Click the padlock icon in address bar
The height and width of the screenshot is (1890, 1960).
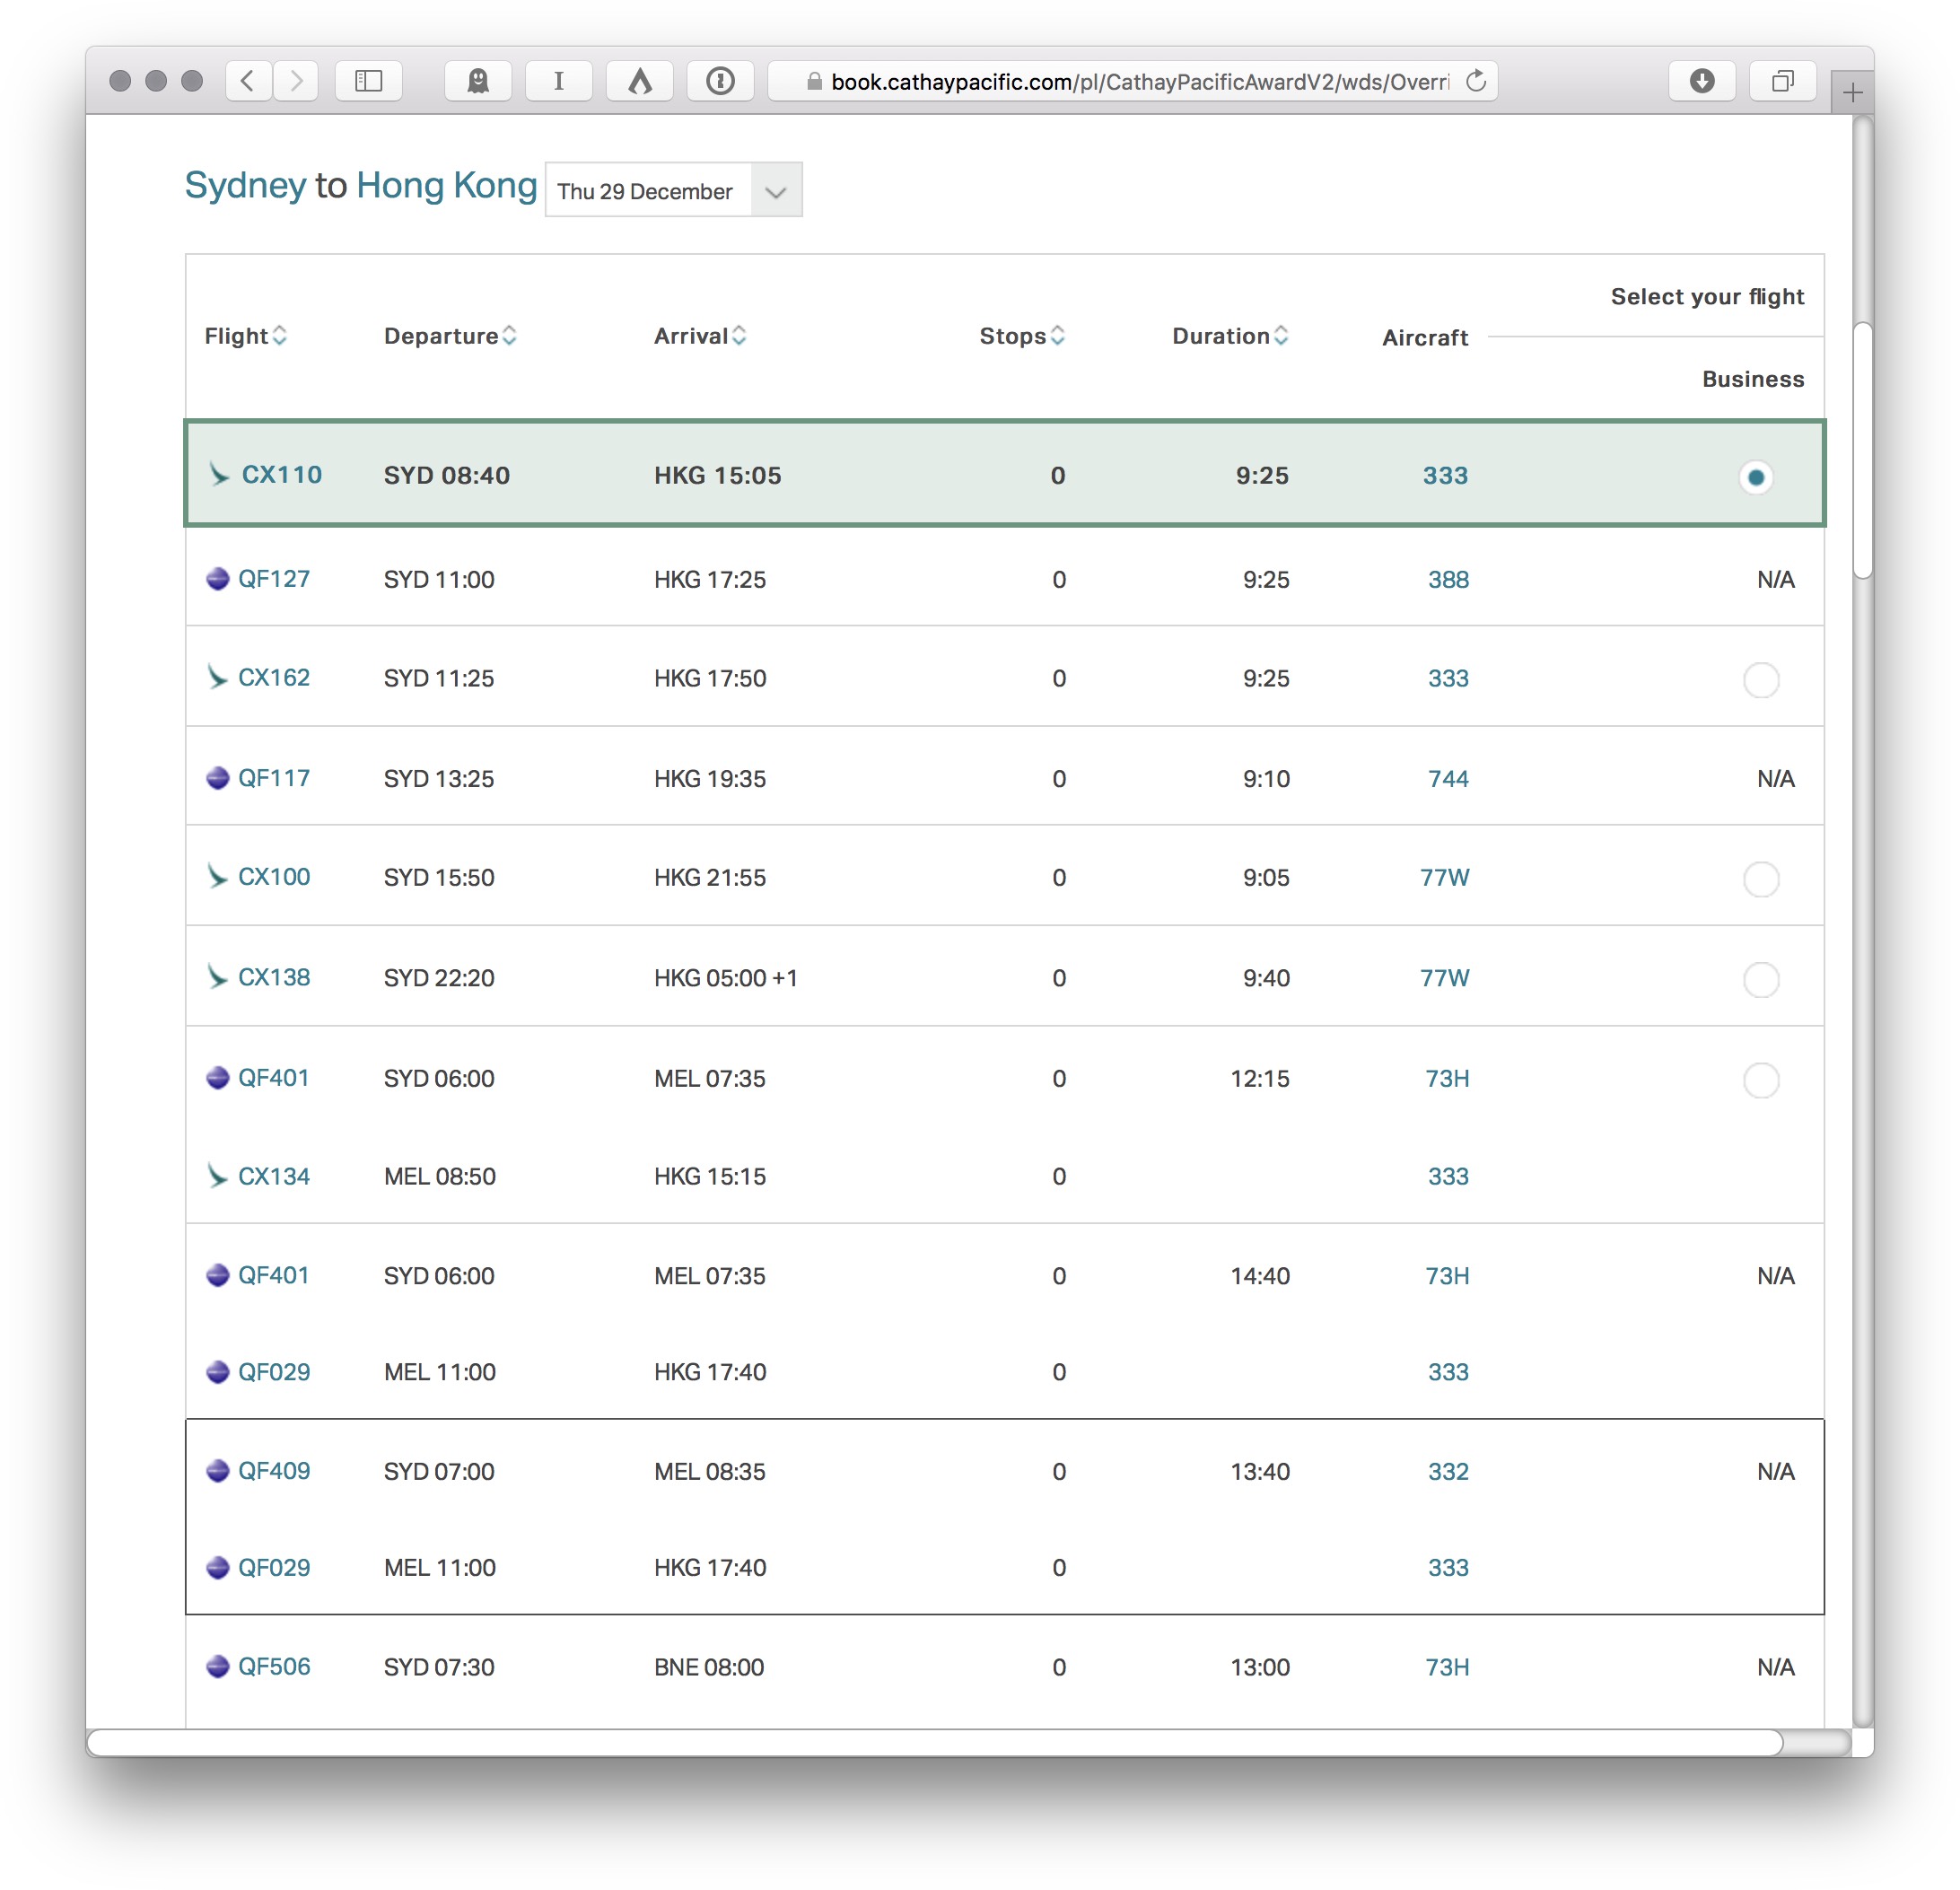click(x=814, y=81)
